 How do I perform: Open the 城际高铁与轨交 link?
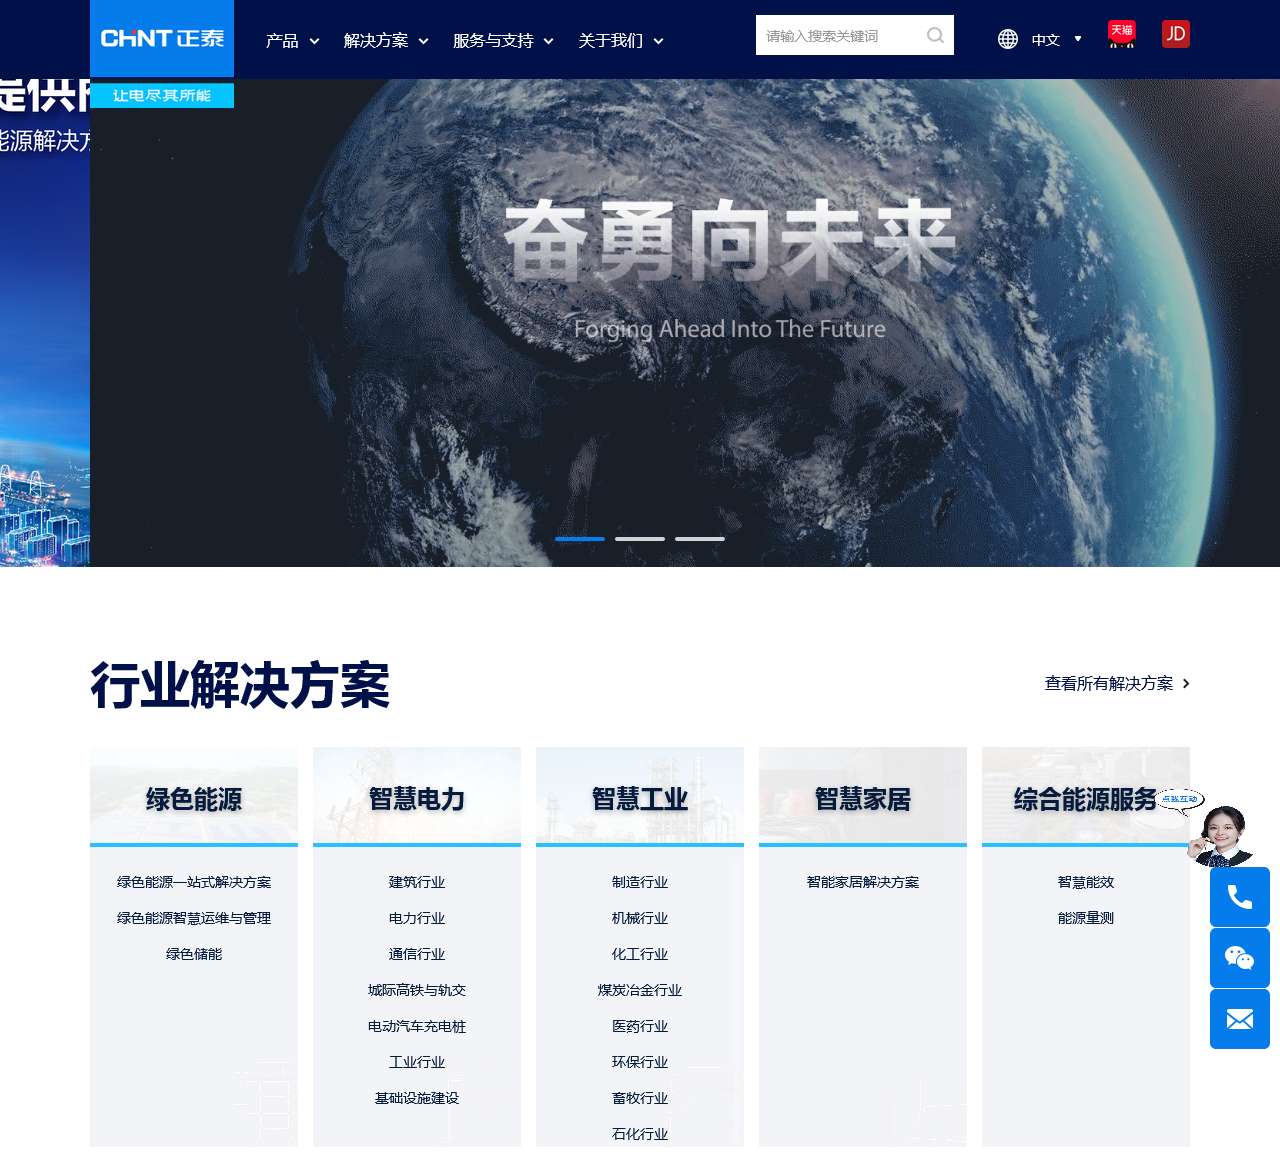[x=417, y=990]
